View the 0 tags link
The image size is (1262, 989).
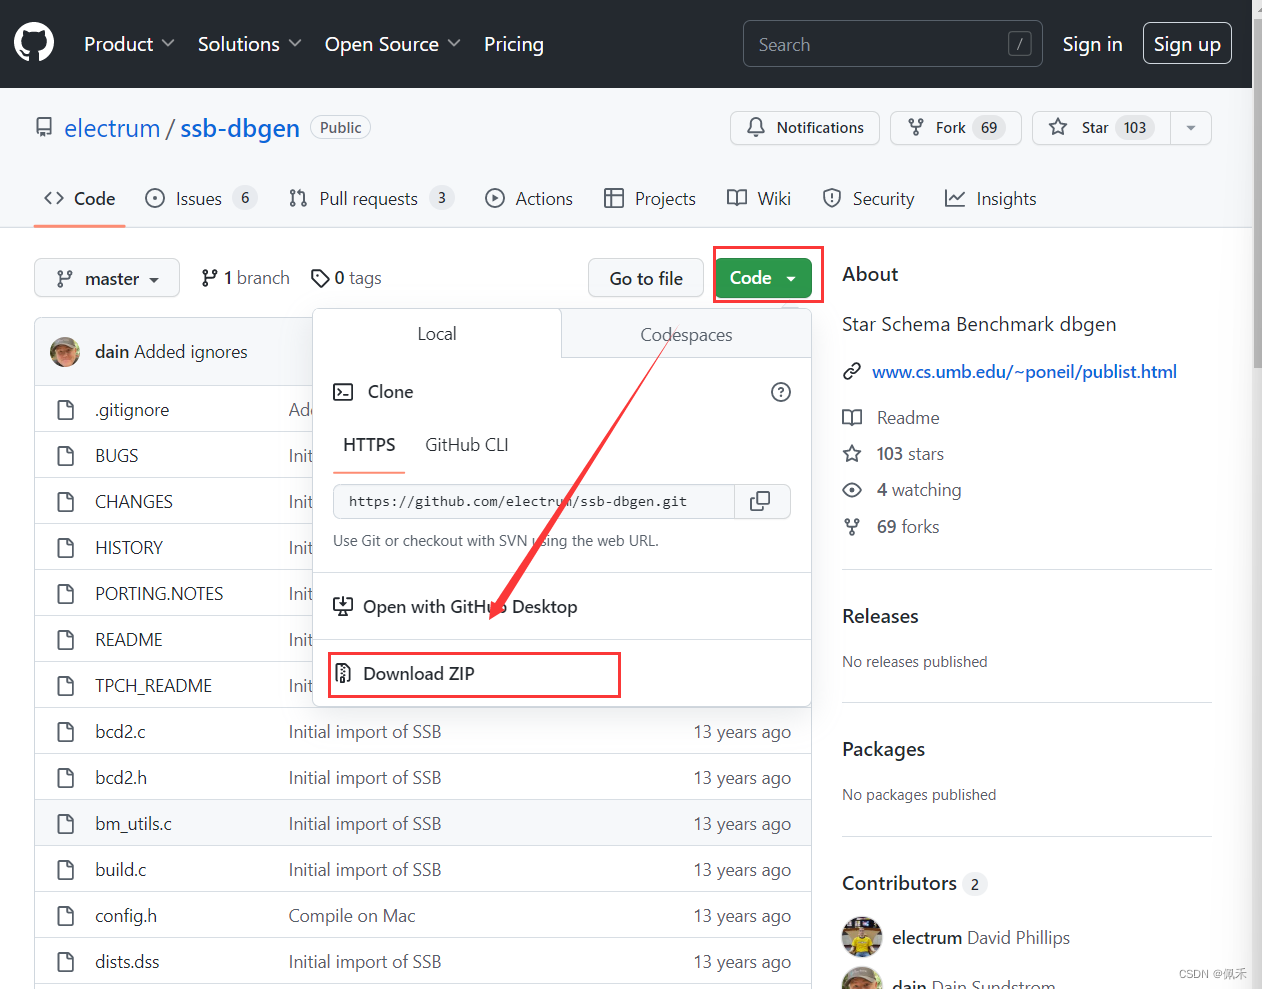[346, 278]
